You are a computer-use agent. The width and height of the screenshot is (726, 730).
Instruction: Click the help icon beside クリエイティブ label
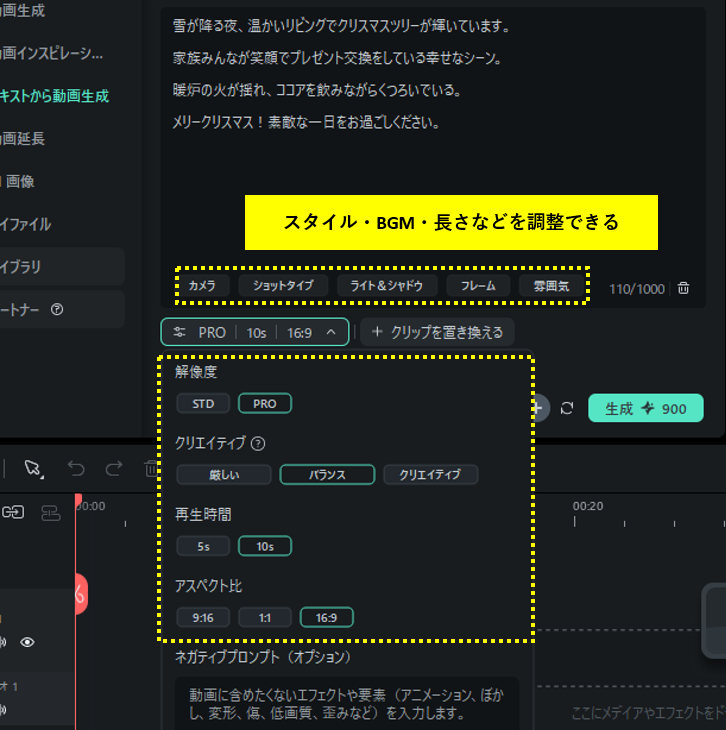click(x=258, y=444)
